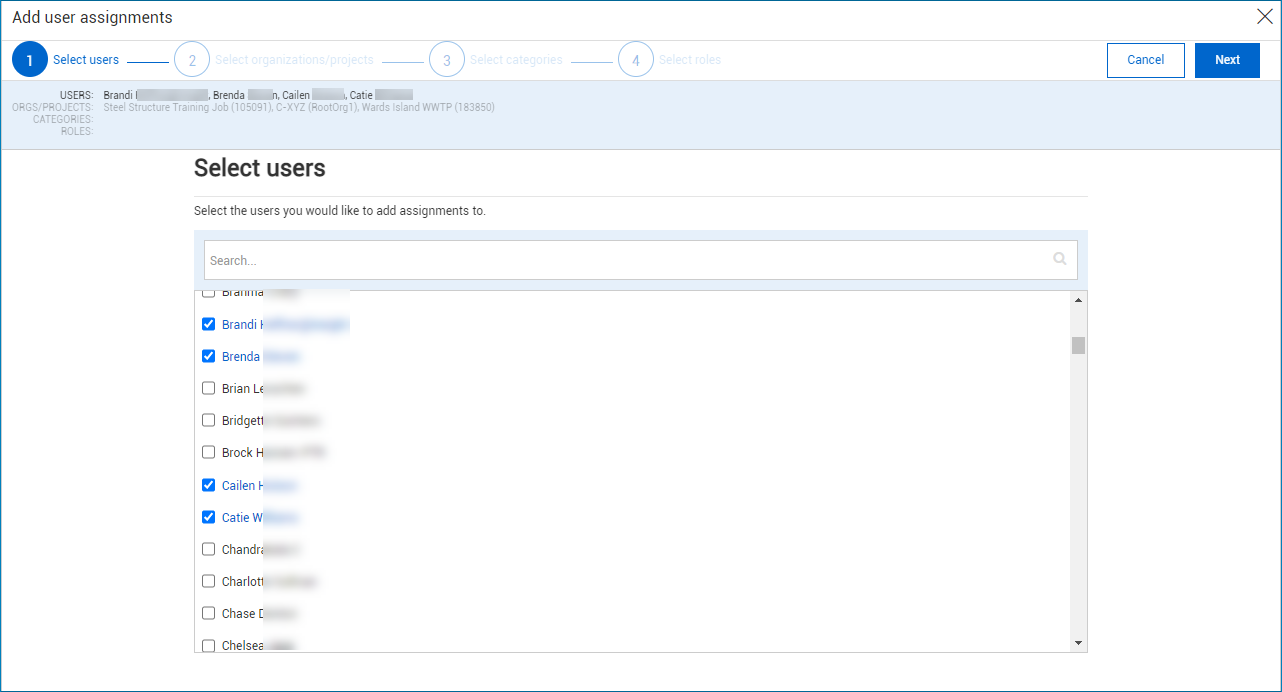Viewport: 1282px width, 692px height.
Task: Check the Brian Le checkbox
Action: point(208,387)
